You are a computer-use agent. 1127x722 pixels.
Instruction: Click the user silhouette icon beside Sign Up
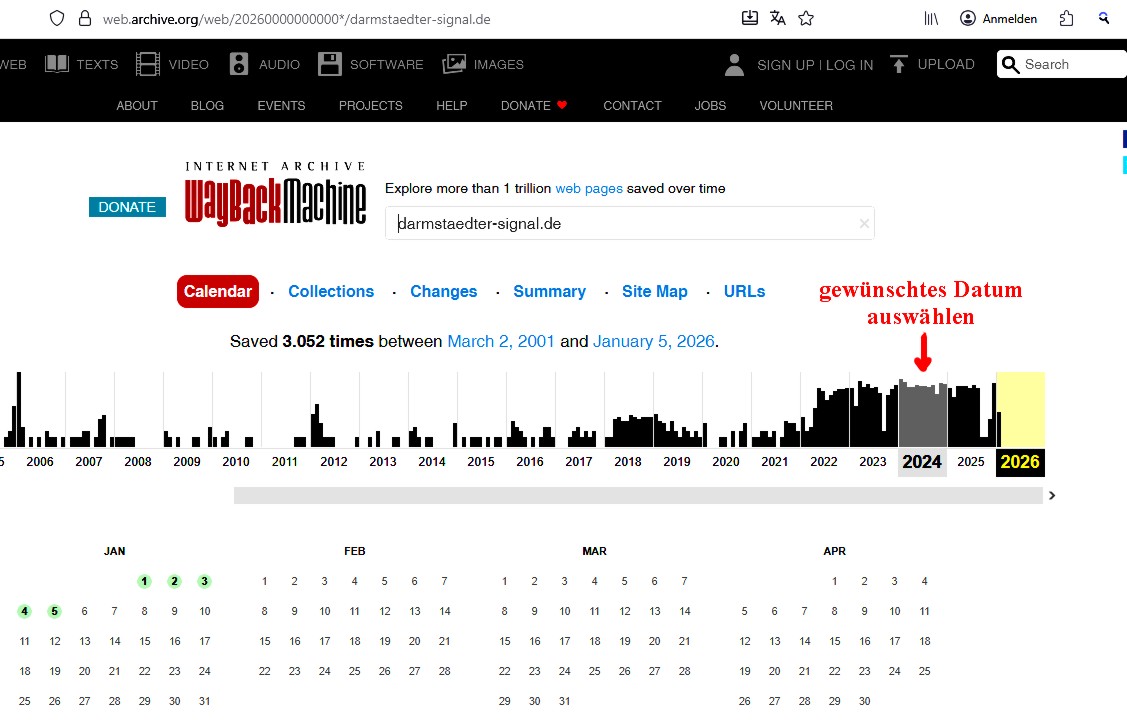click(x=735, y=65)
